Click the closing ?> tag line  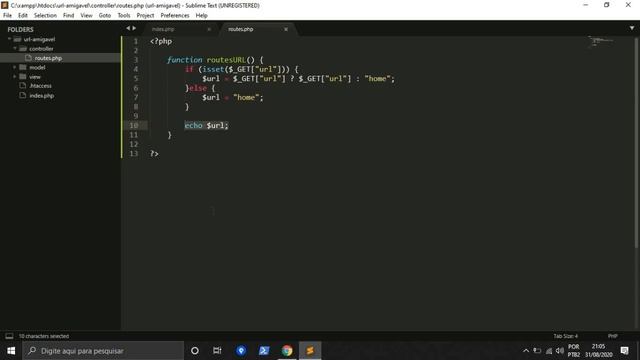coord(154,153)
